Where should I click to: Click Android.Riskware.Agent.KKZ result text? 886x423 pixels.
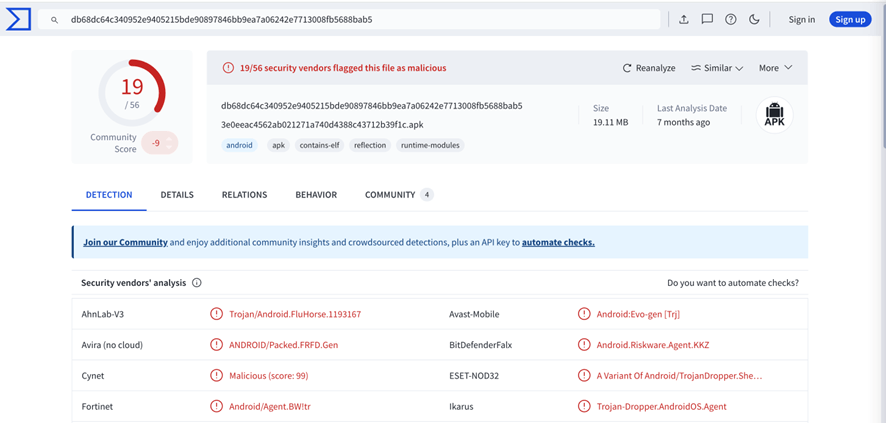653,344
